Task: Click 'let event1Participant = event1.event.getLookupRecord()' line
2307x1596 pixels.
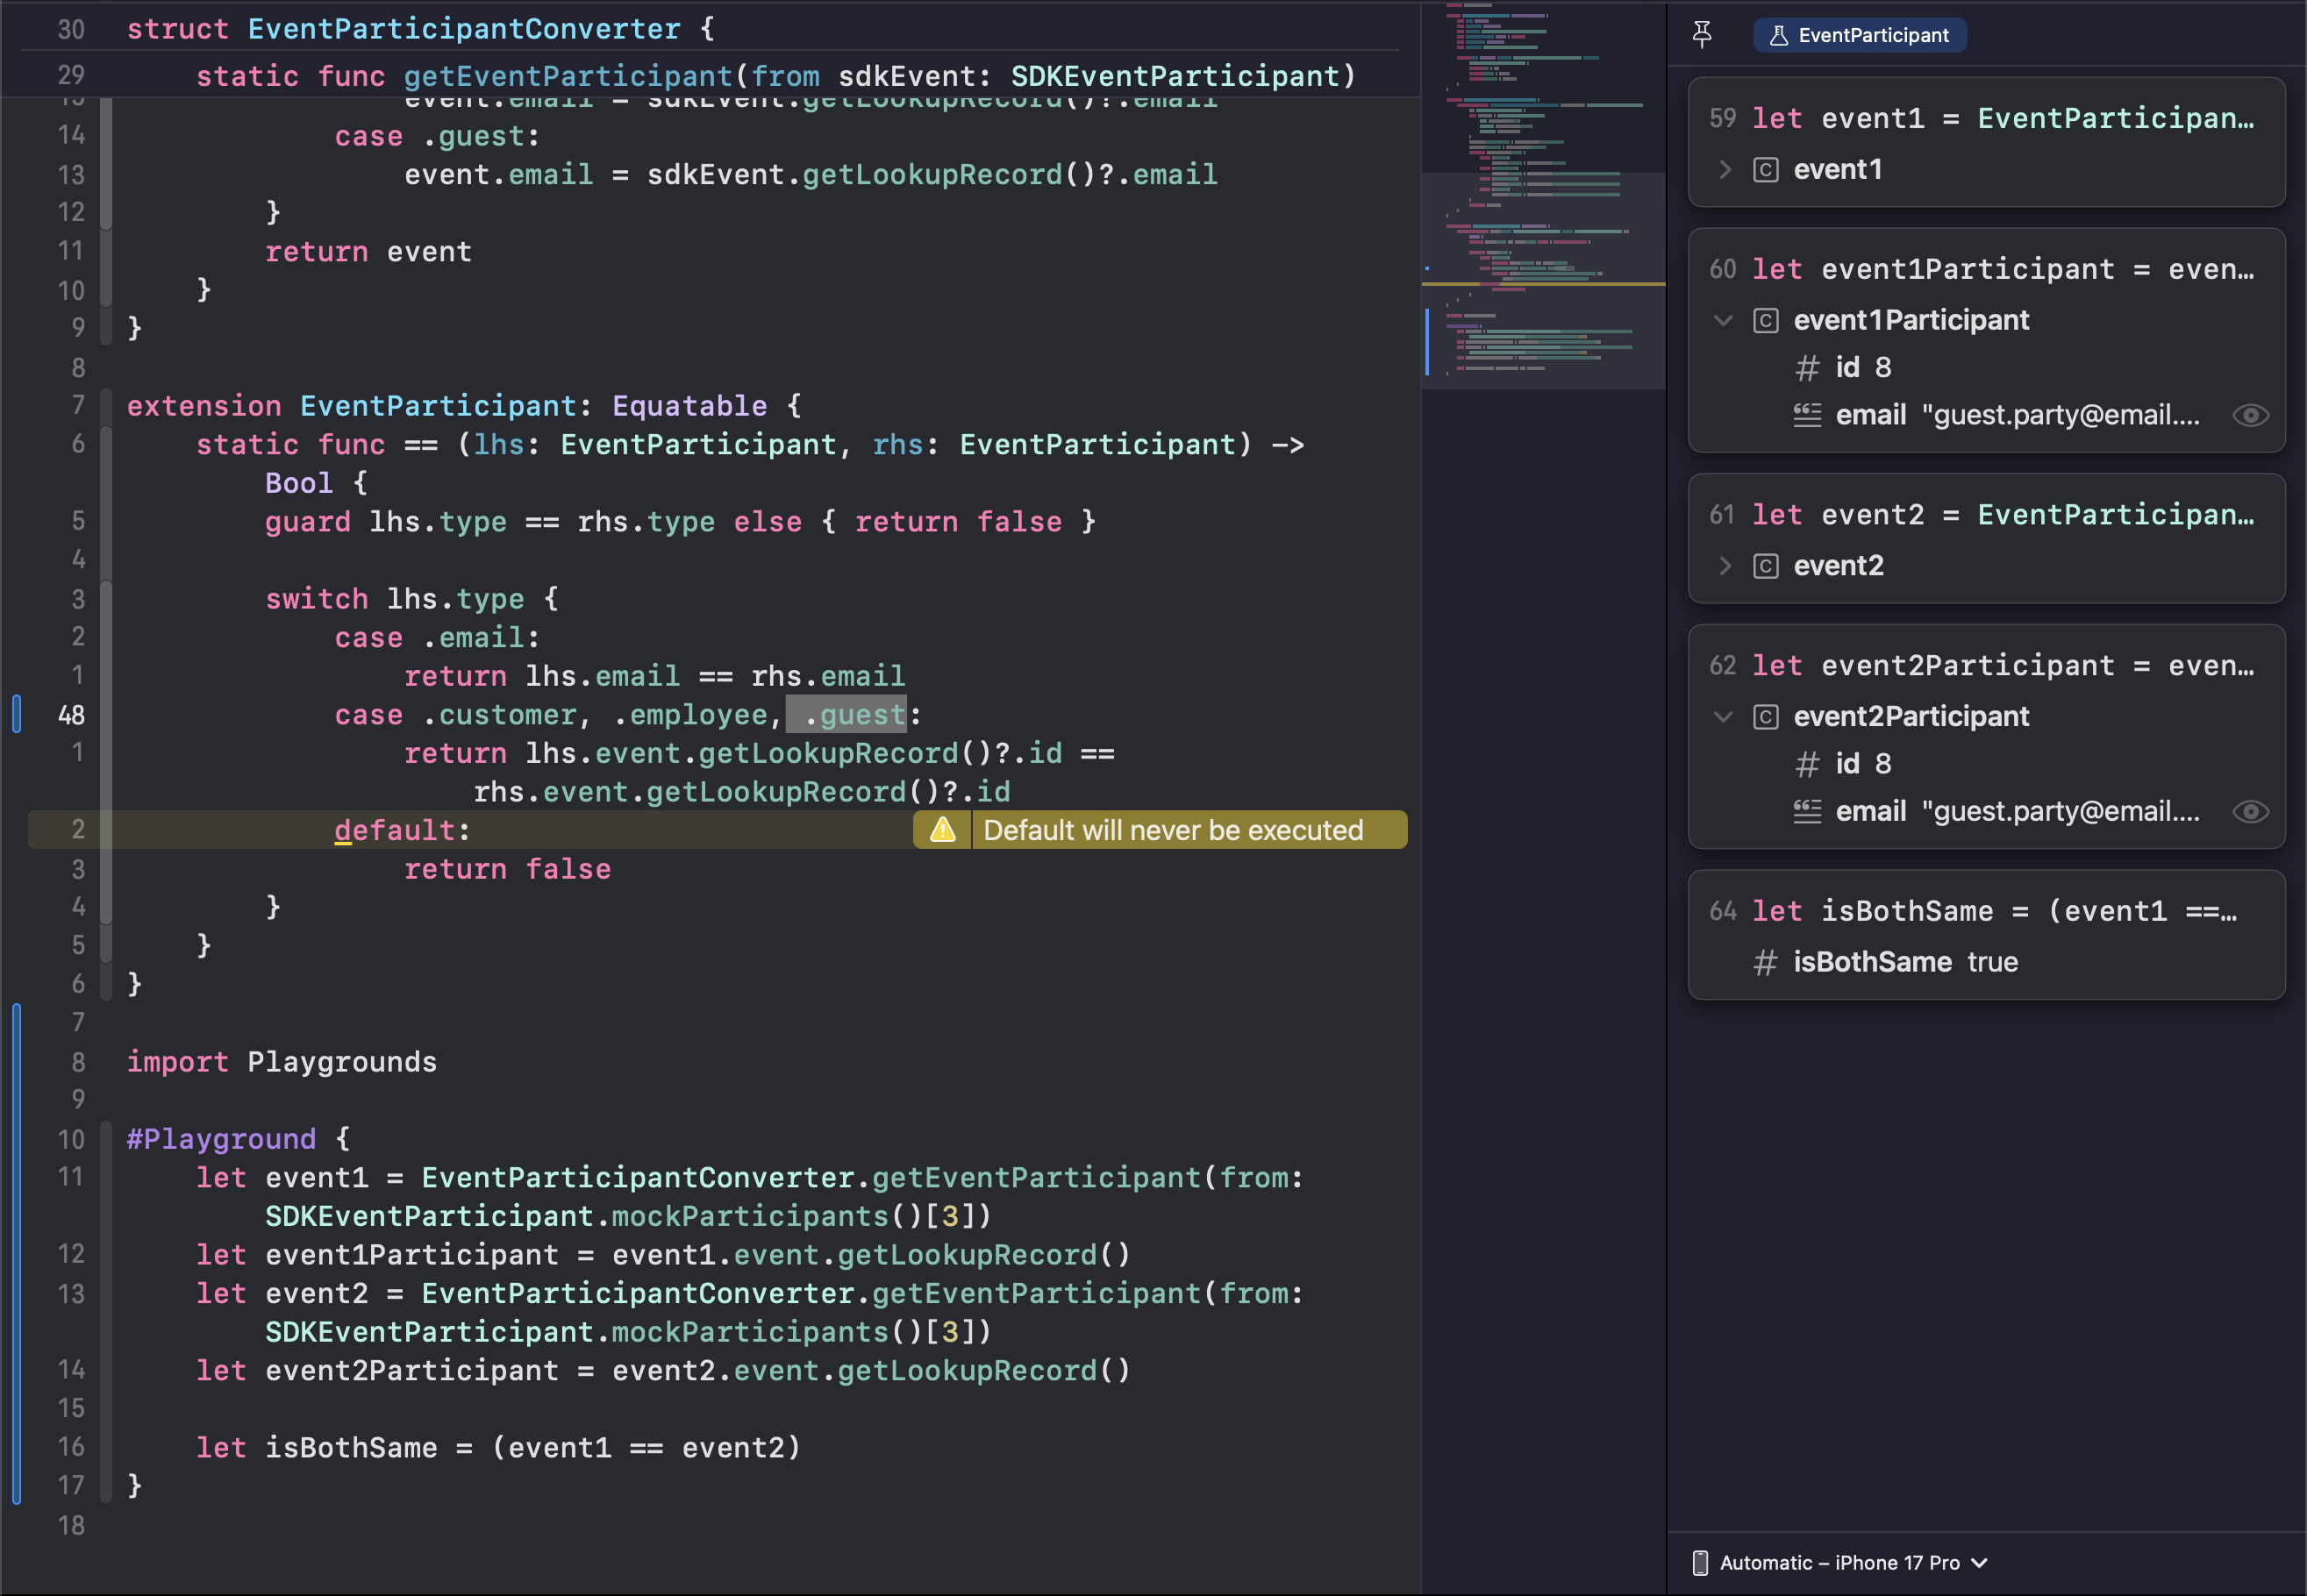Action: [663, 1255]
